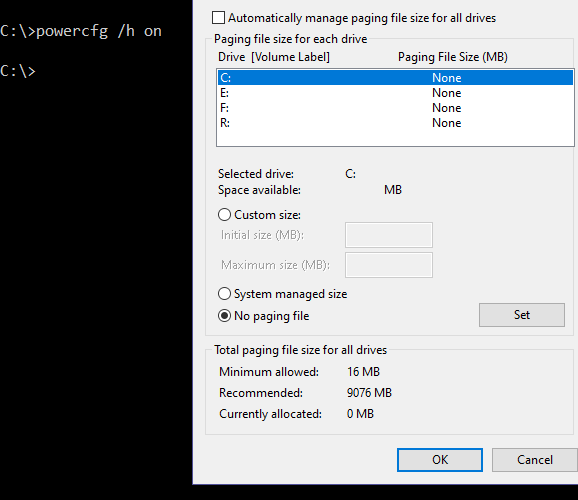
Task: Click the Selected drive C: value
Action: 351,174
